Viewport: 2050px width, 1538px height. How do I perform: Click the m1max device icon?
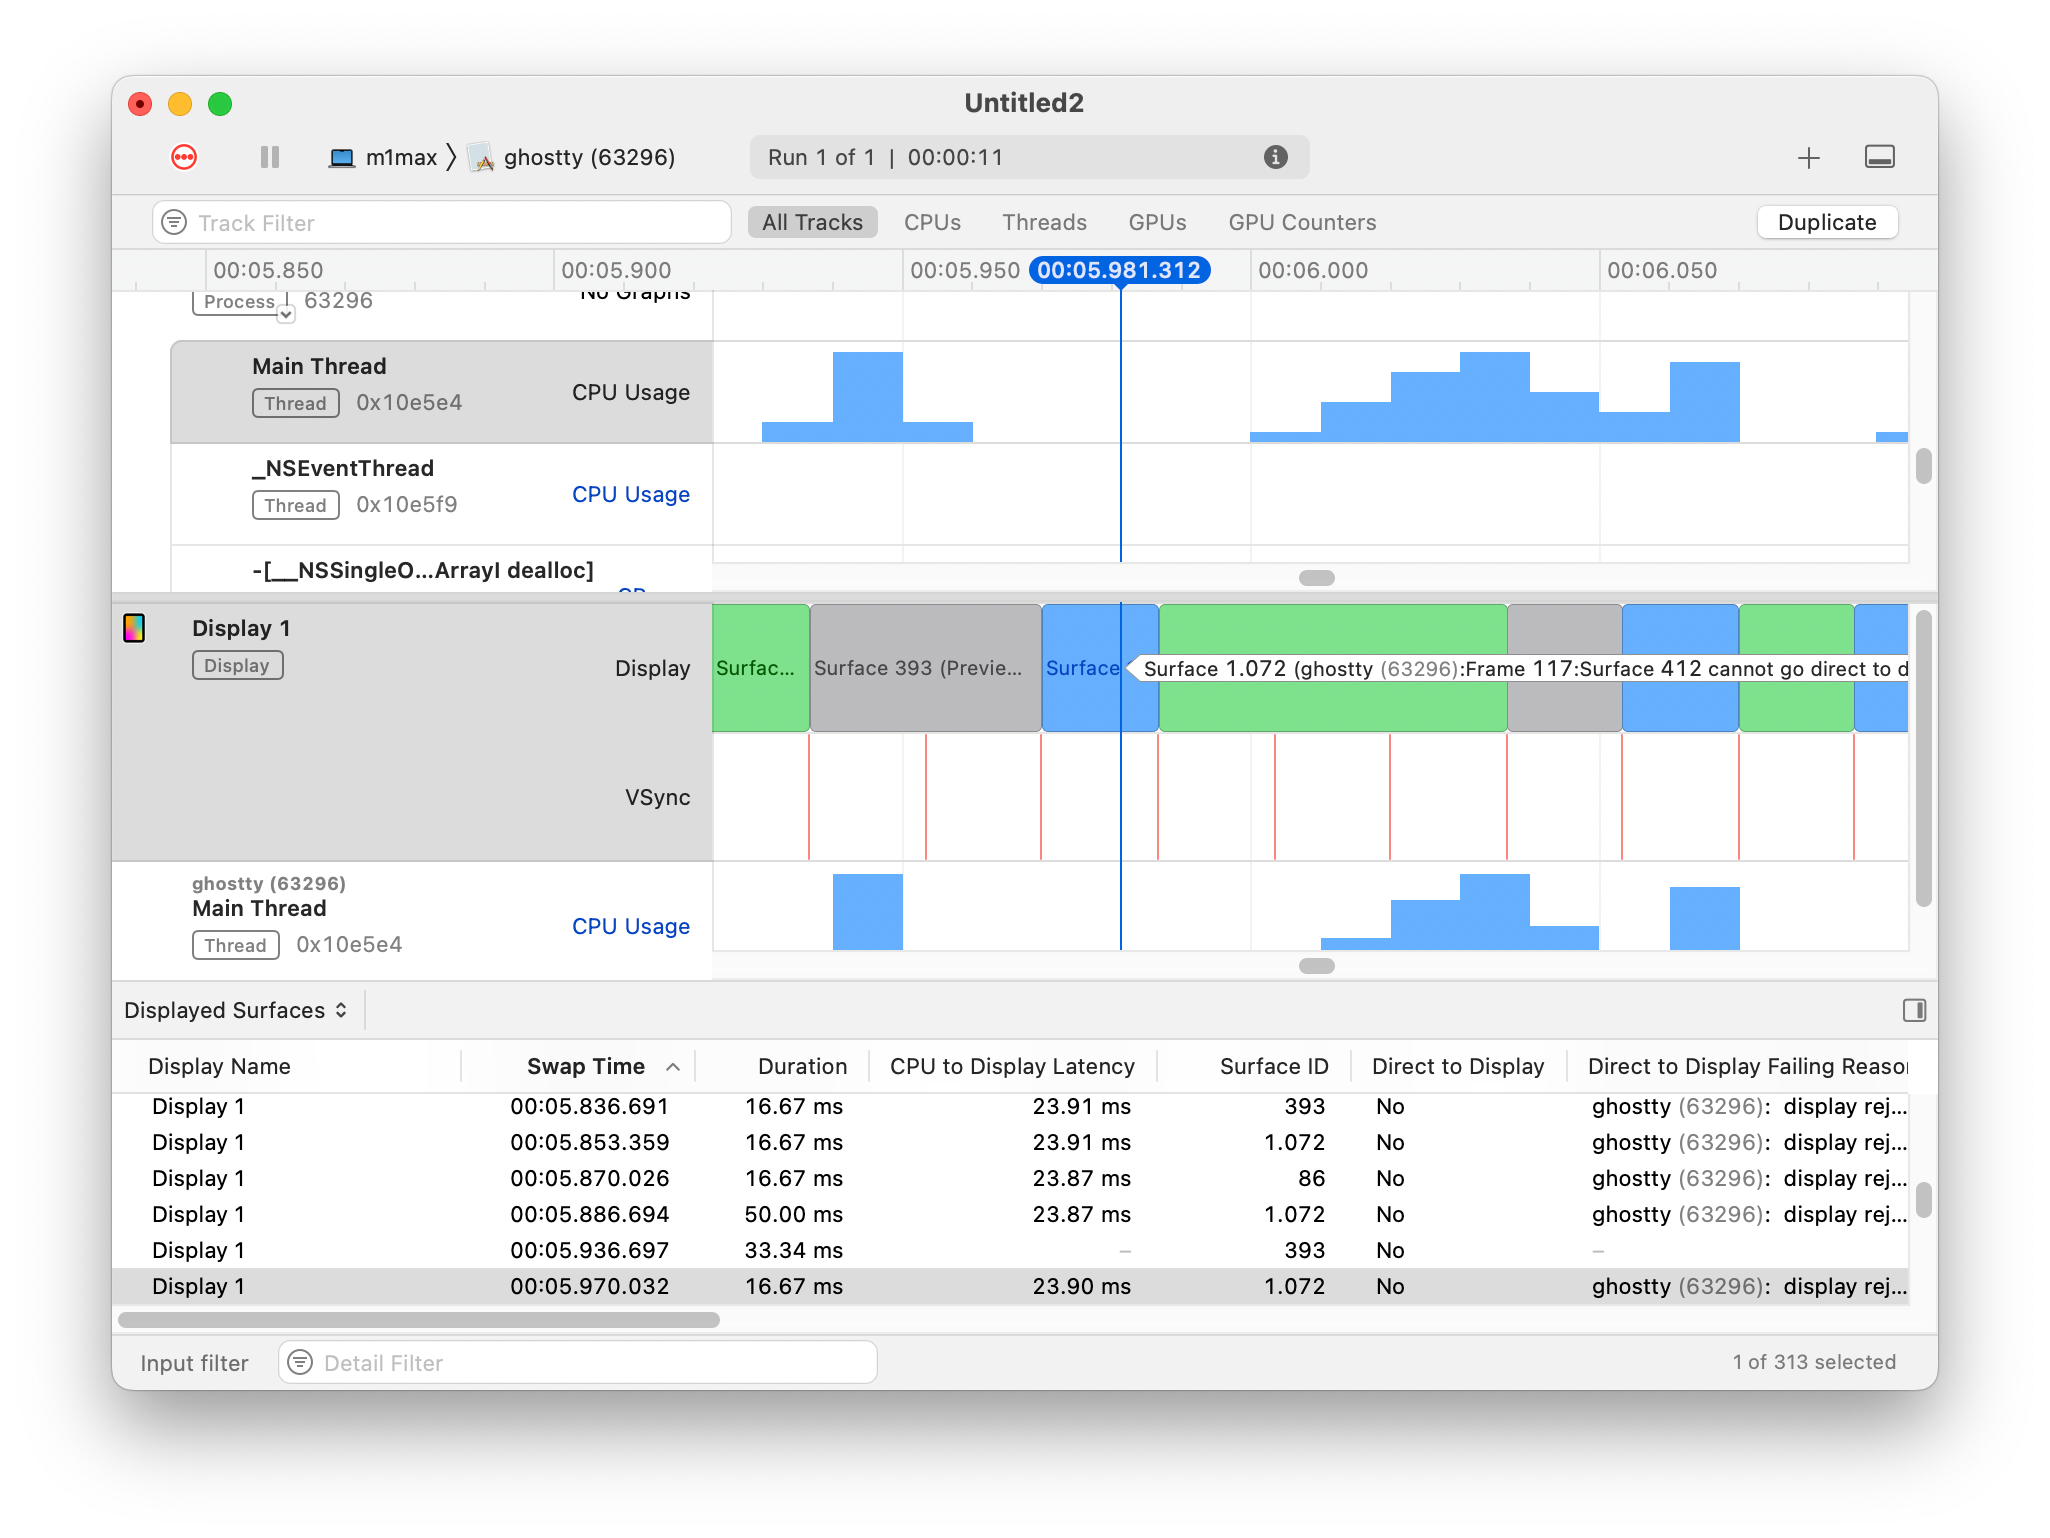pos(342,158)
